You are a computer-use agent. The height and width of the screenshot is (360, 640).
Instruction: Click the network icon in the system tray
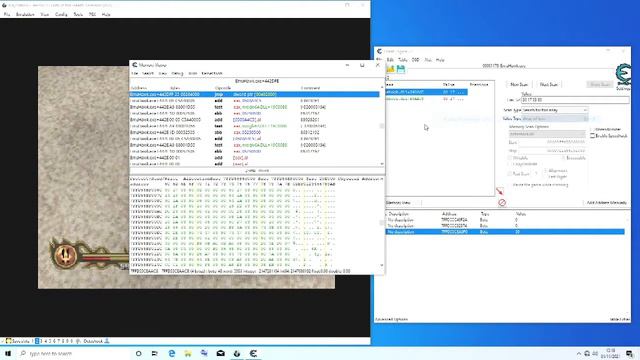click(x=587, y=353)
